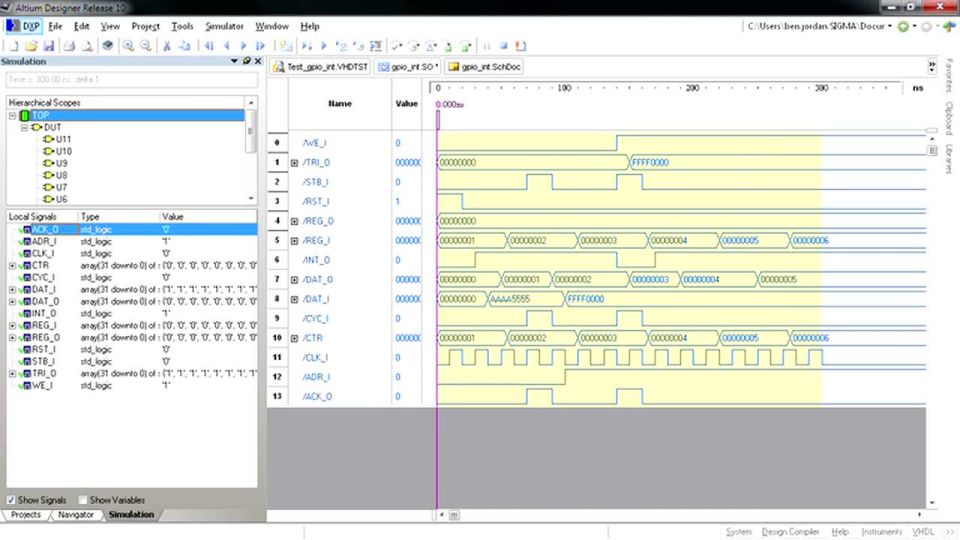Expand the /REG_O waveform bus
The width and height of the screenshot is (960, 540).
pos(294,222)
